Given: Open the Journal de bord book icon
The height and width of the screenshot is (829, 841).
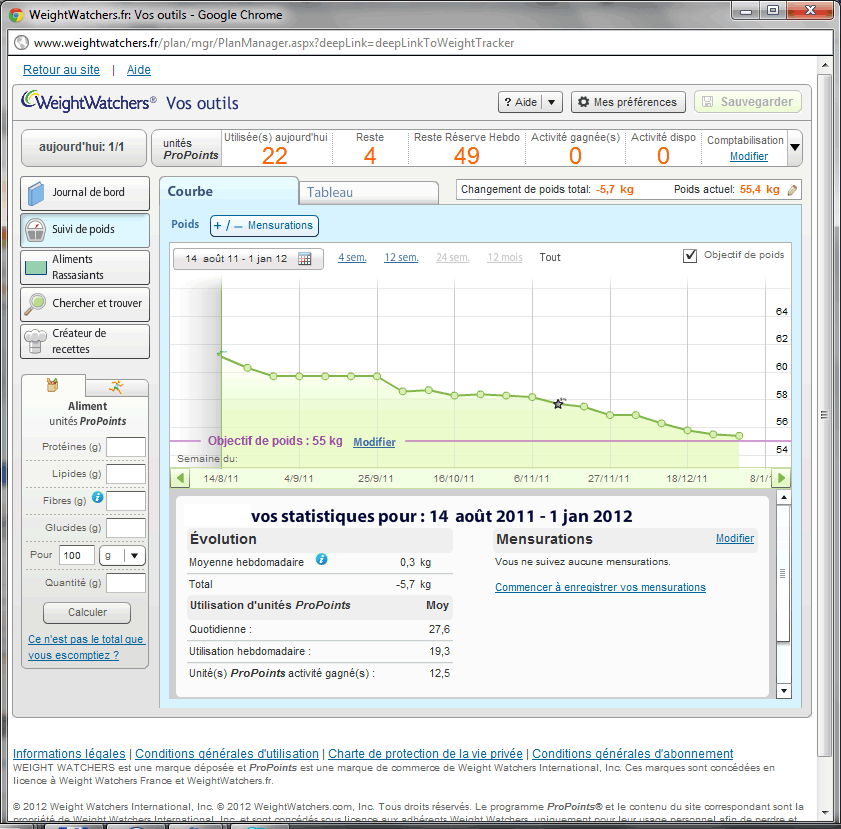Looking at the screenshot, I should [36, 193].
